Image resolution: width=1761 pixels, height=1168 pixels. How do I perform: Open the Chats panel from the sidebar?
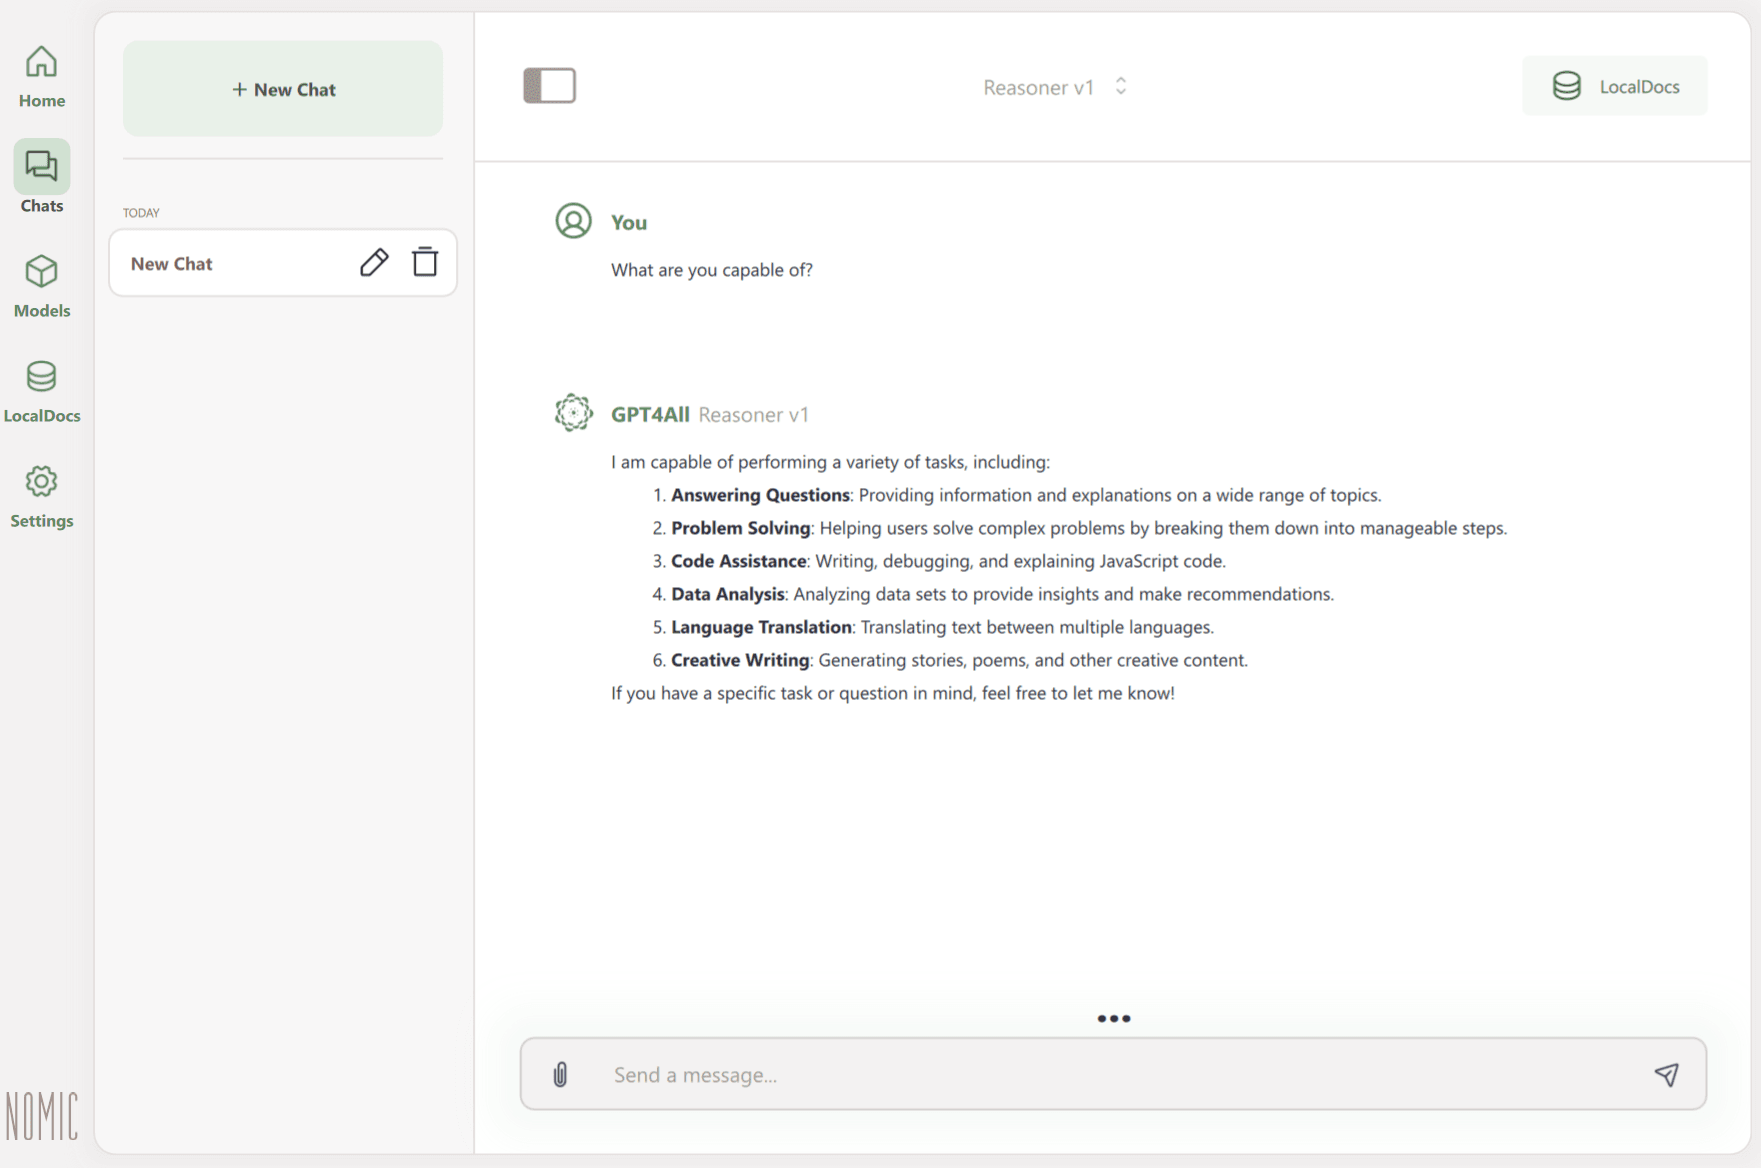[x=41, y=178]
